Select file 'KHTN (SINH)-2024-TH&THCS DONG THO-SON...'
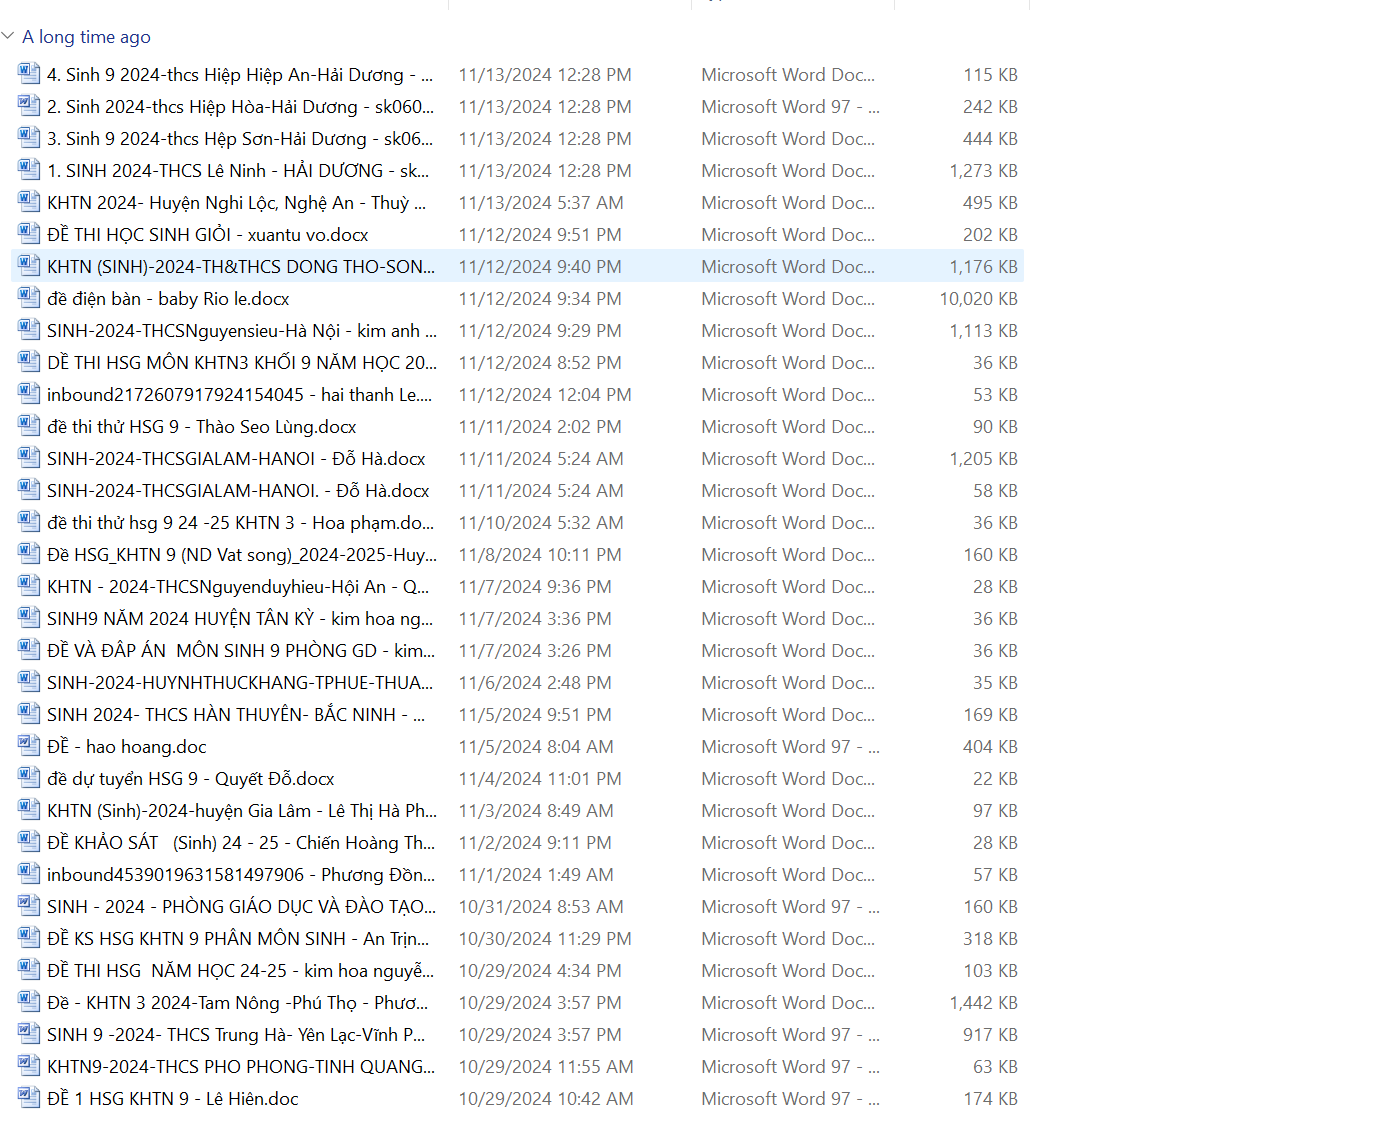This screenshot has width=1384, height=1125. click(241, 267)
